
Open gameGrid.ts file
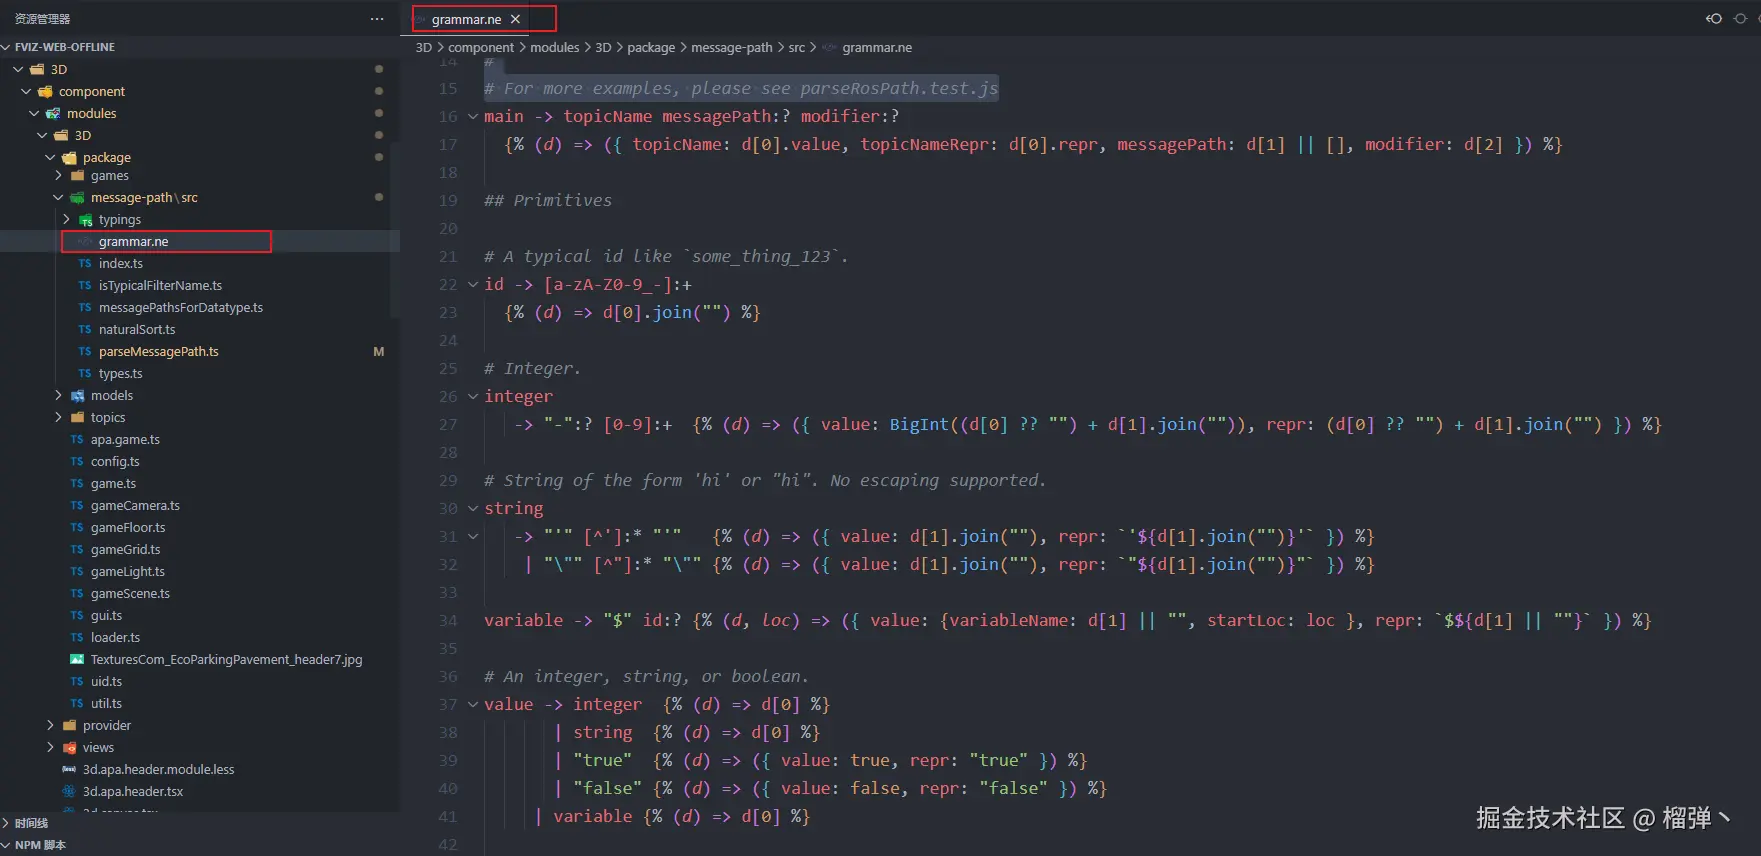[125, 549]
